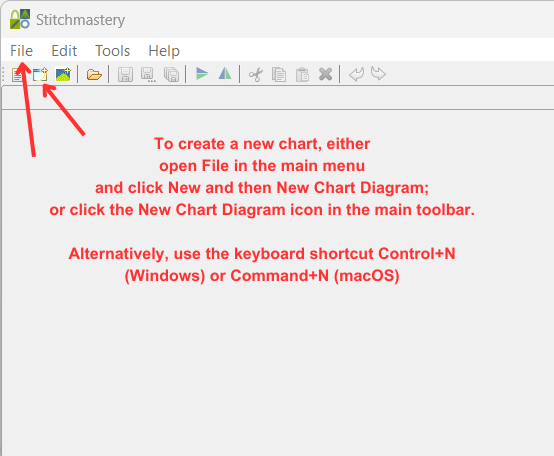This screenshot has width=554, height=456.
Task: Click the Copy pages icon
Action: [279, 75]
